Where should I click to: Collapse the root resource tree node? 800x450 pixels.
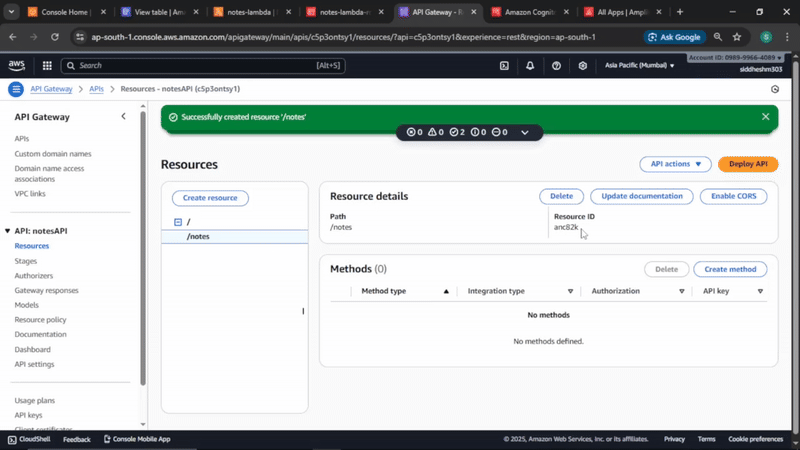pyautogui.click(x=178, y=222)
